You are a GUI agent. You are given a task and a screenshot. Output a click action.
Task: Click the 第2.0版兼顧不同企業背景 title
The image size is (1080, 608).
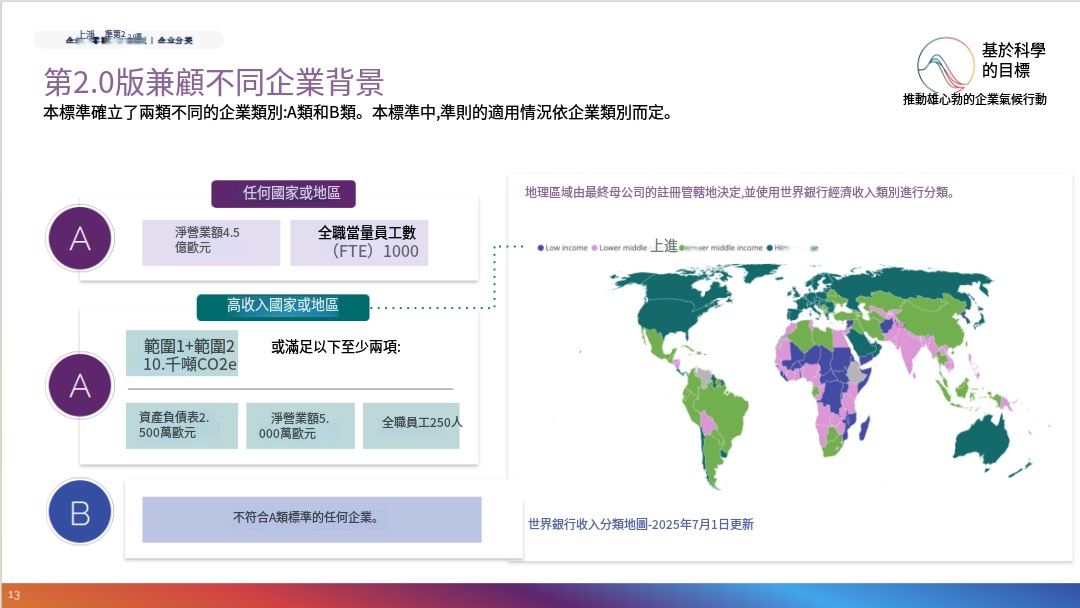(214, 81)
